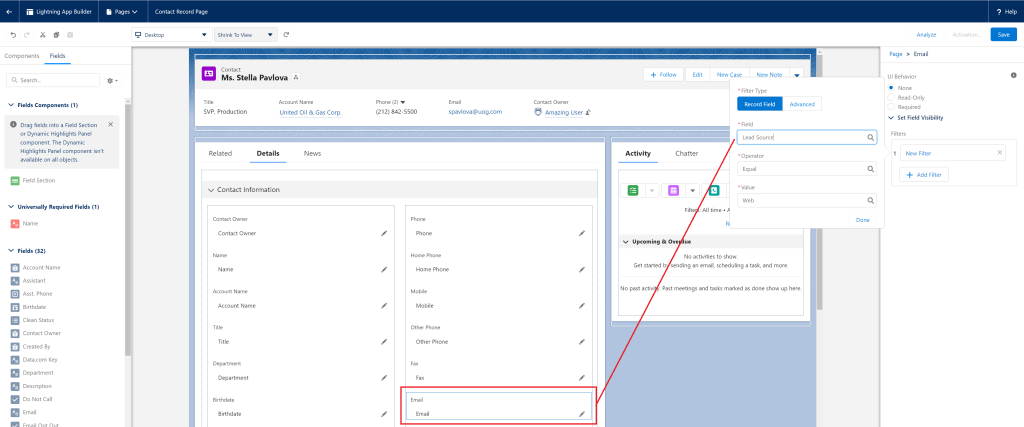
Task: Open the Related tab
Action: [220, 153]
